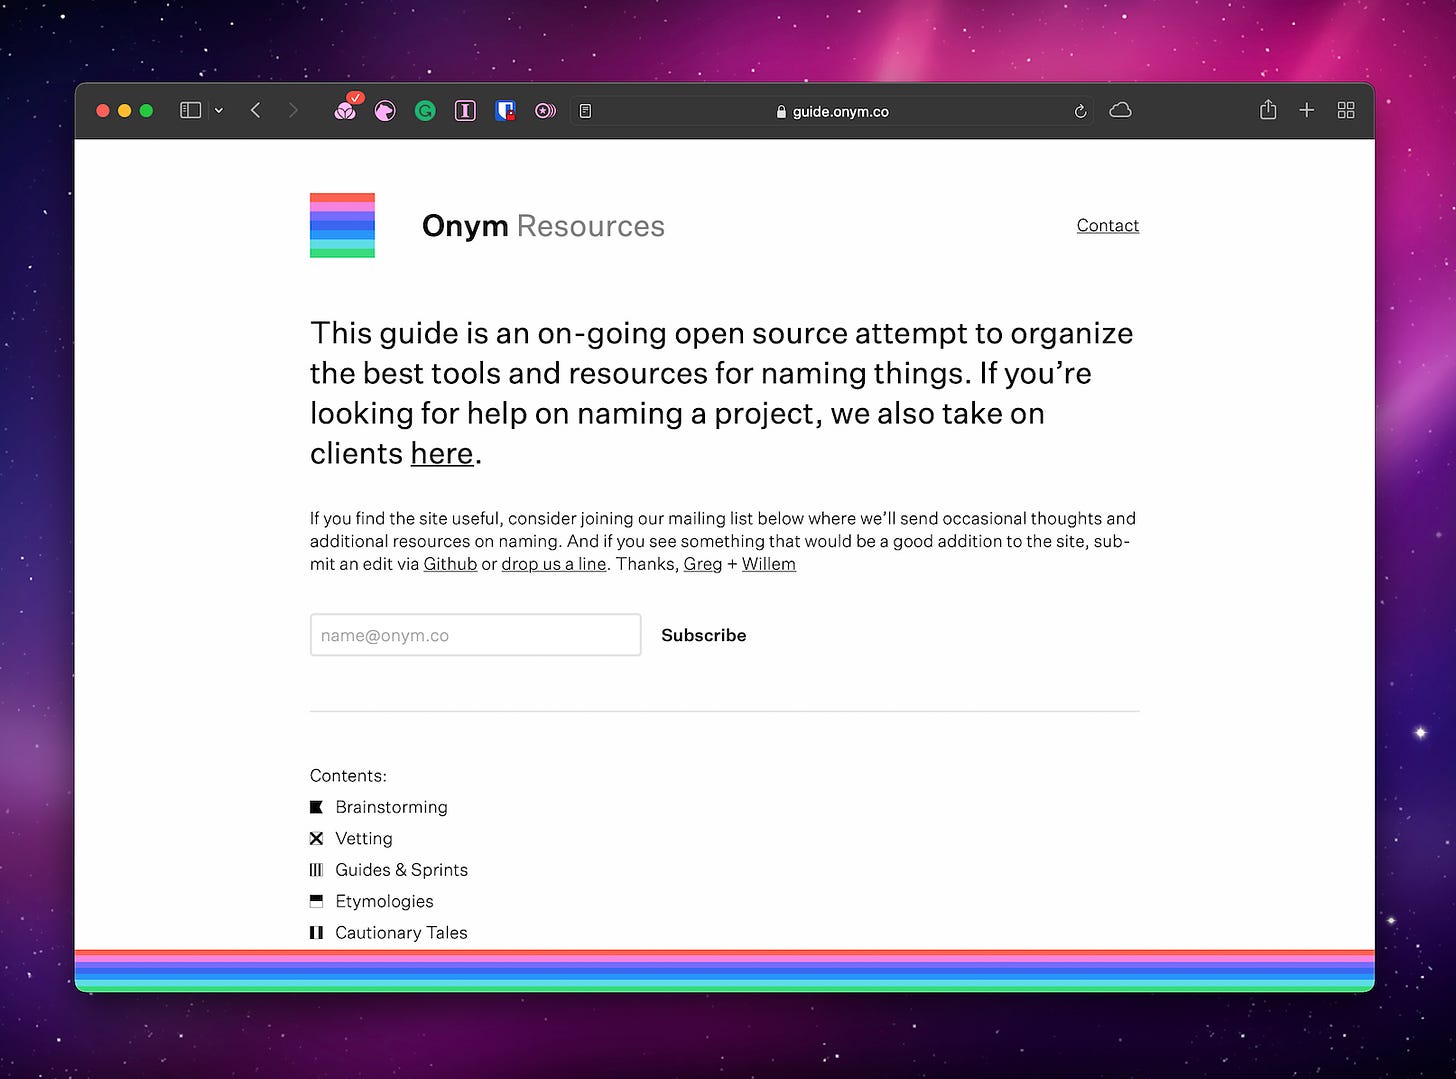Jump to Guides & Sprints section

pyautogui.click(x=401, y=870)
